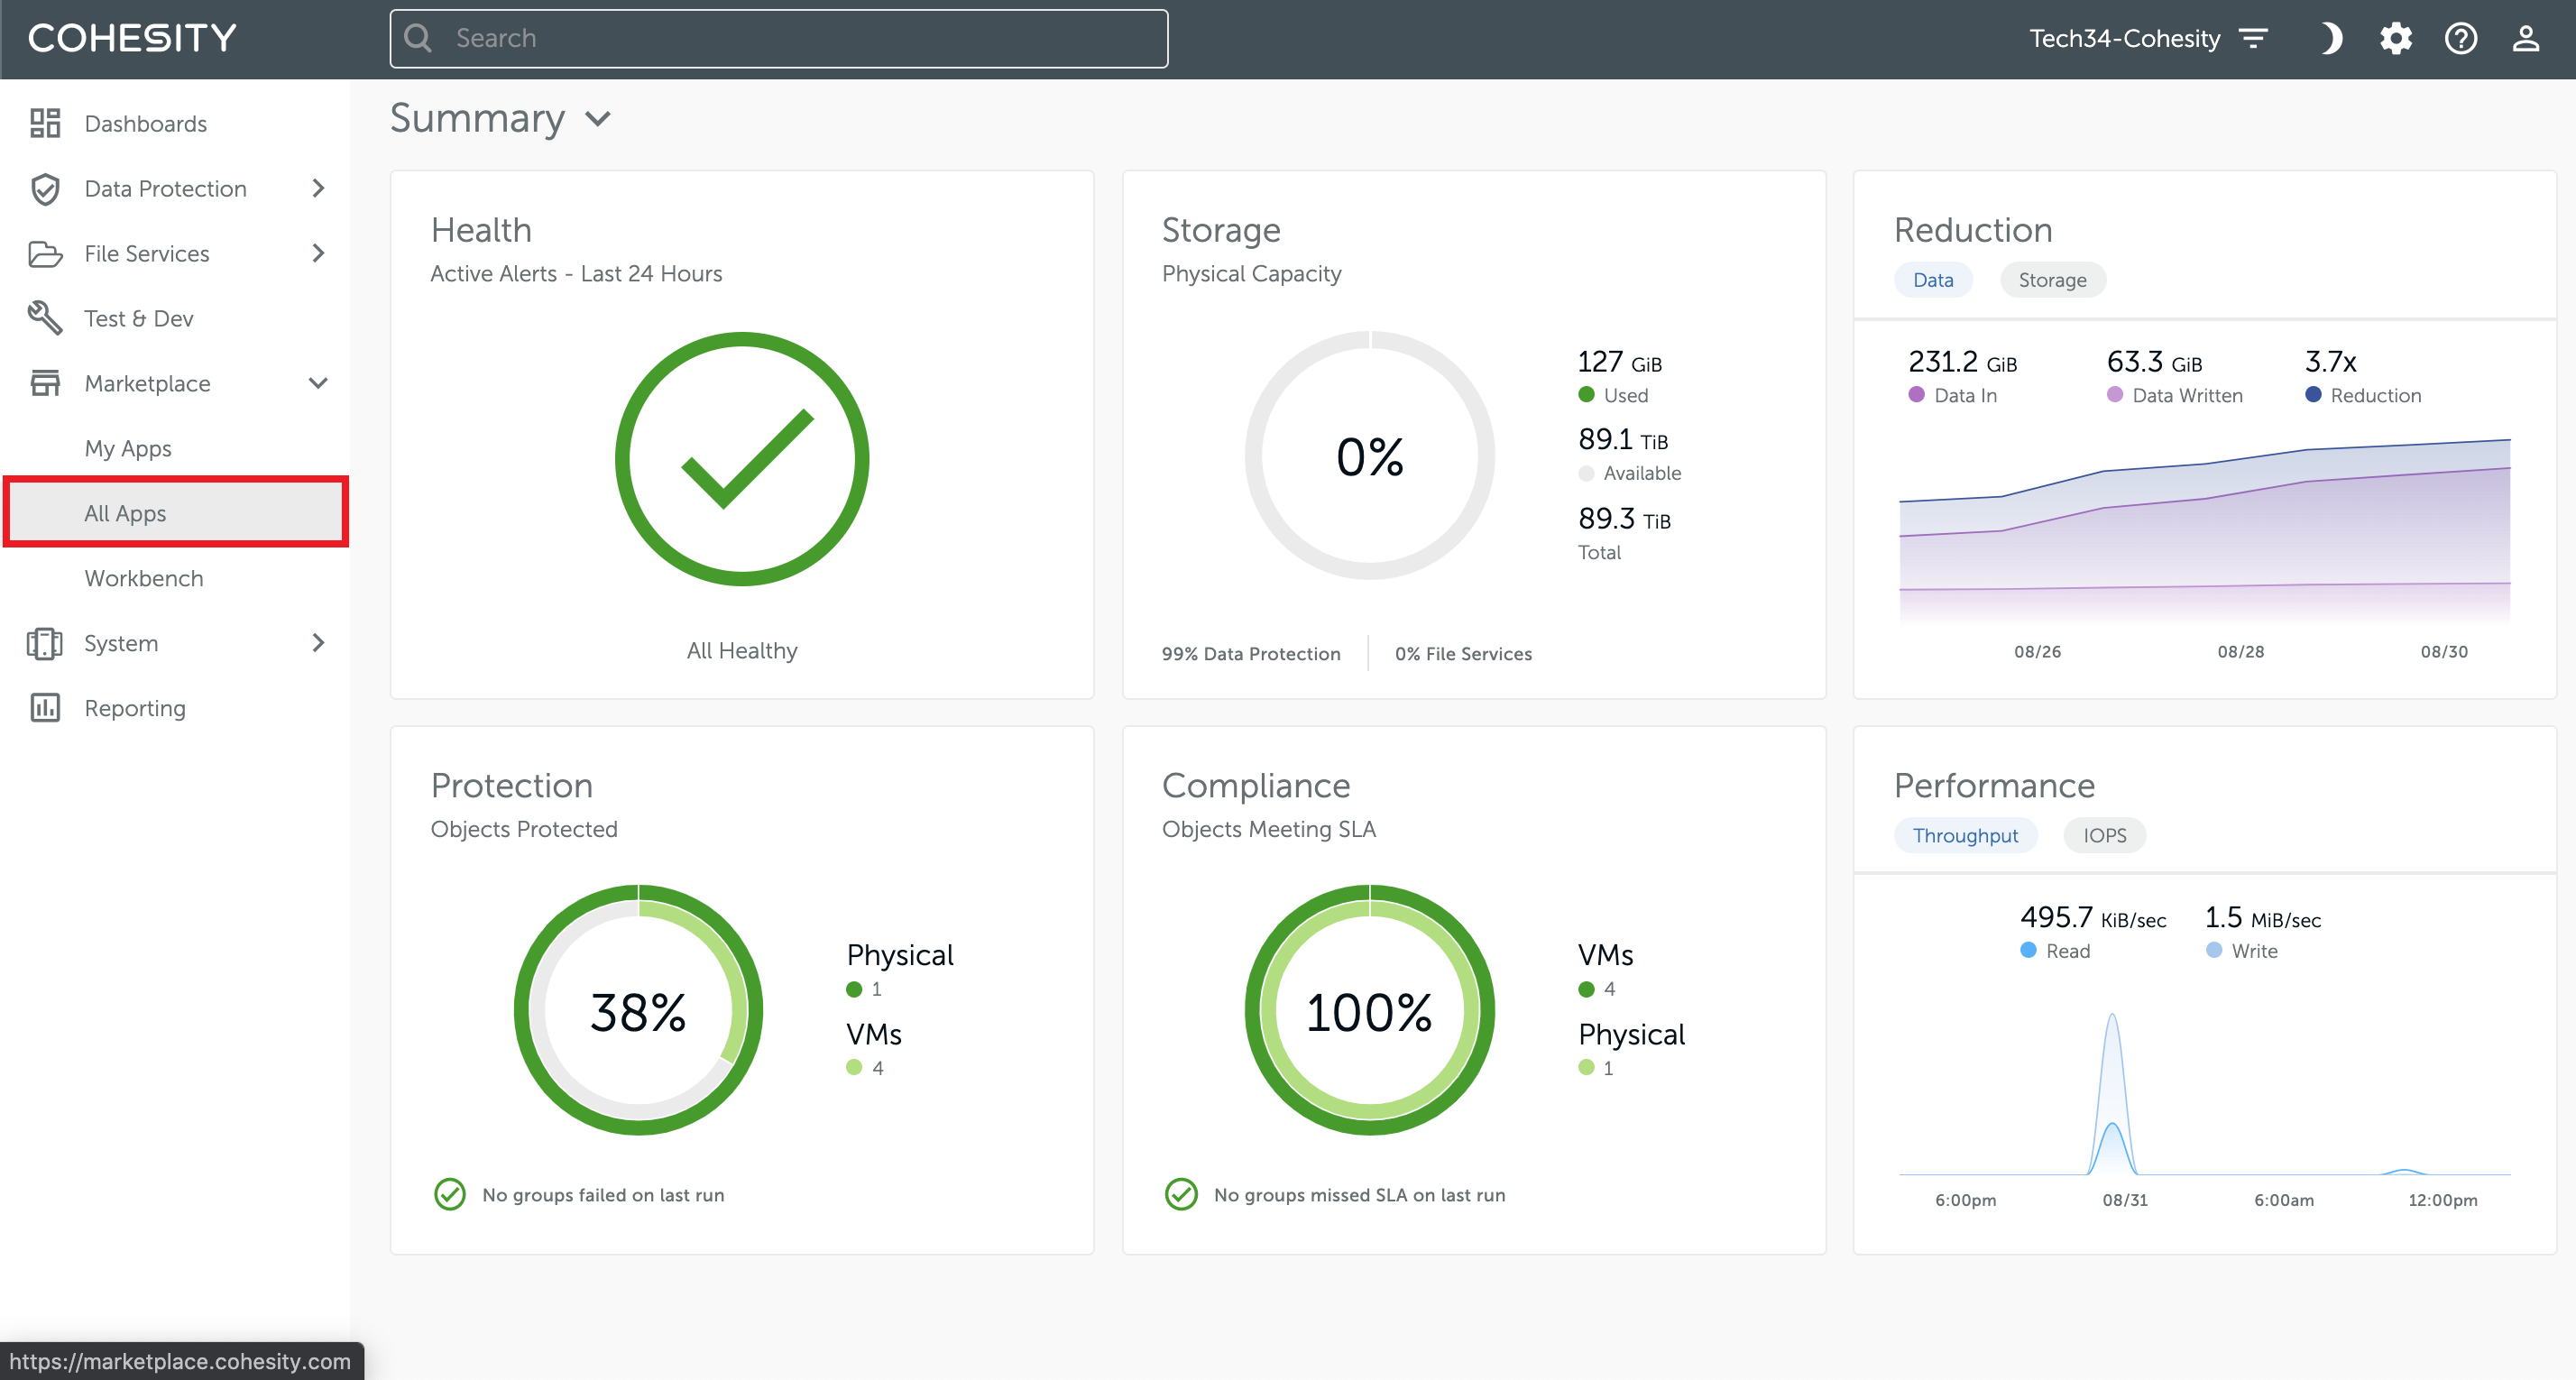Click the Protection card title
This screenshot has height=1380, width=2576.
coord(512,785)
